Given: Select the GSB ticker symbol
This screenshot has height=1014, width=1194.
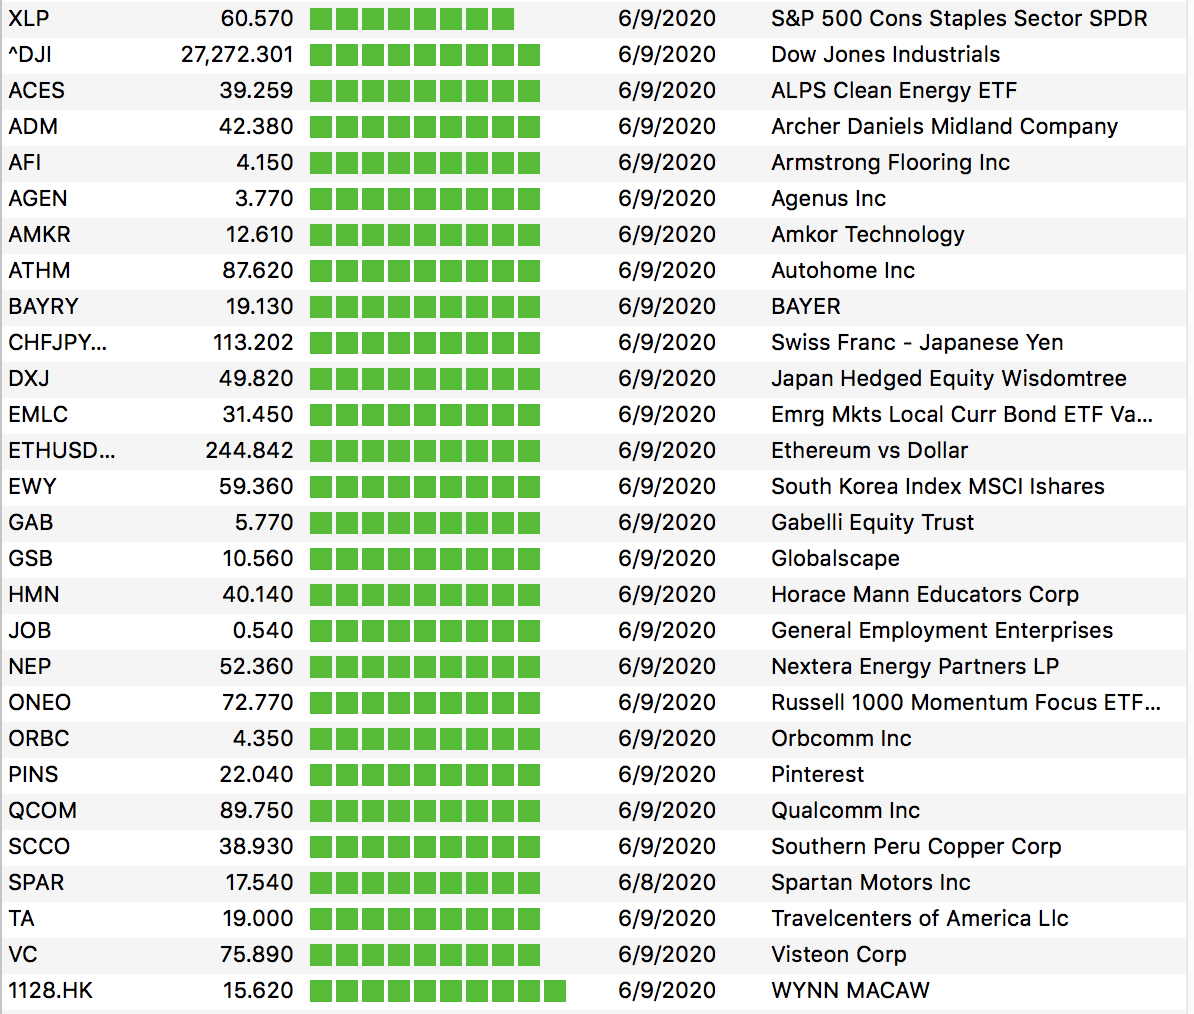Looking at the screenshot, I should click(31, 559).
